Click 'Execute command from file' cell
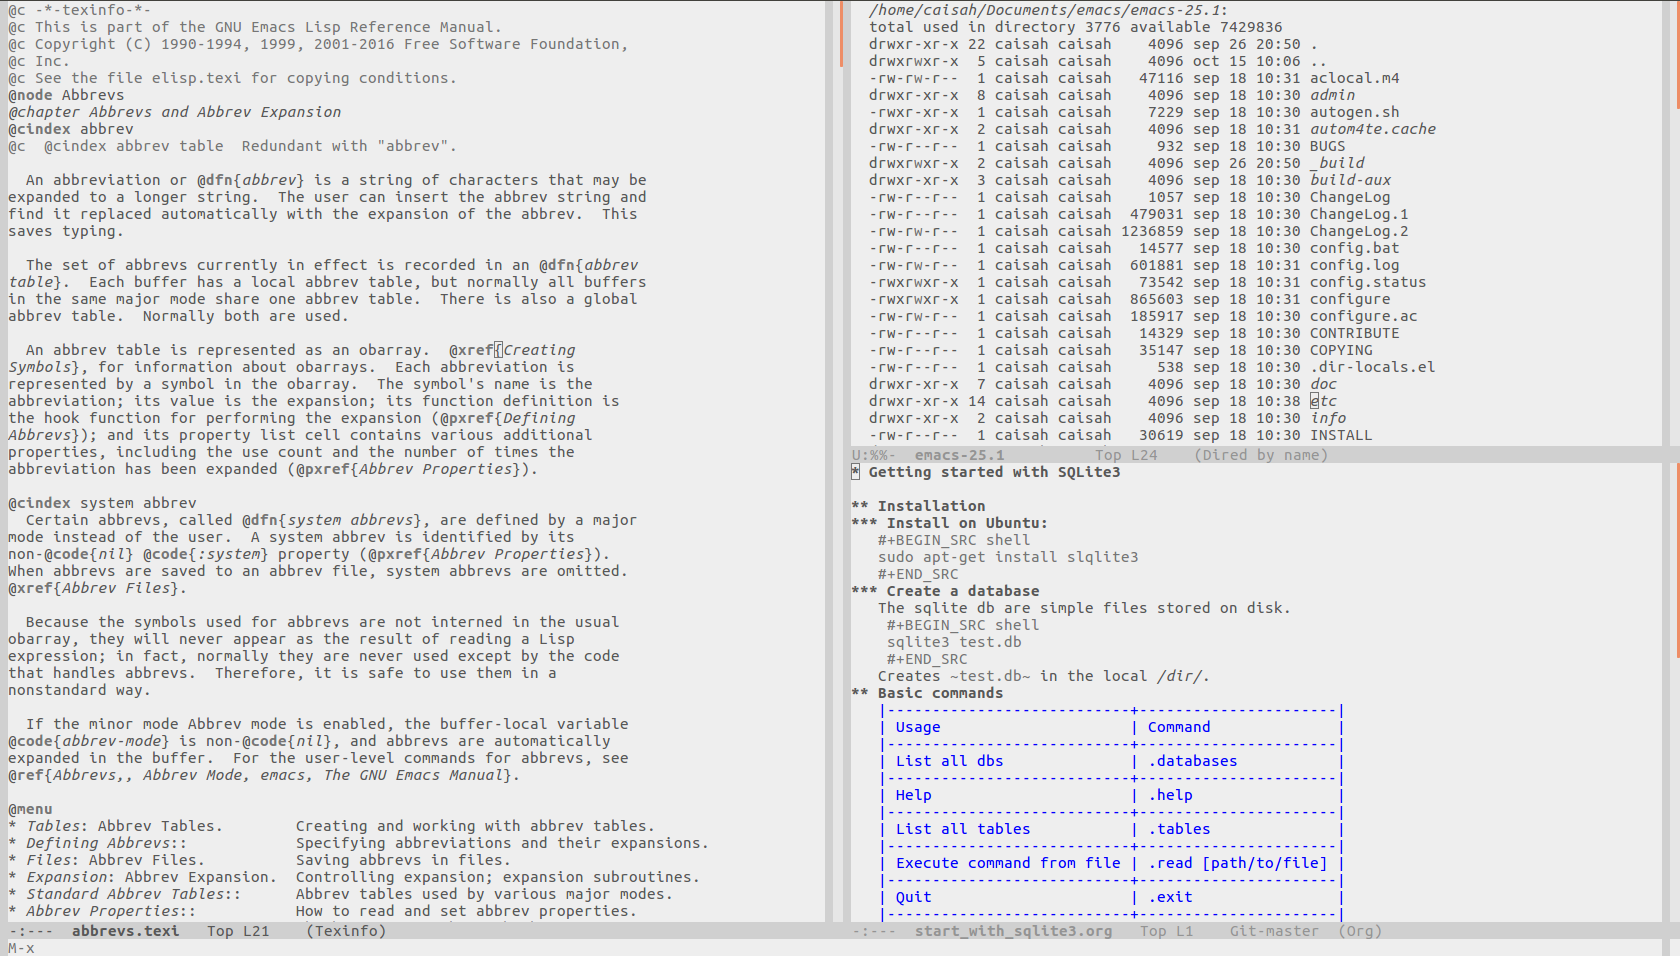The height and width of the screenshot is (956, 1680). (x=1008, y=863)
